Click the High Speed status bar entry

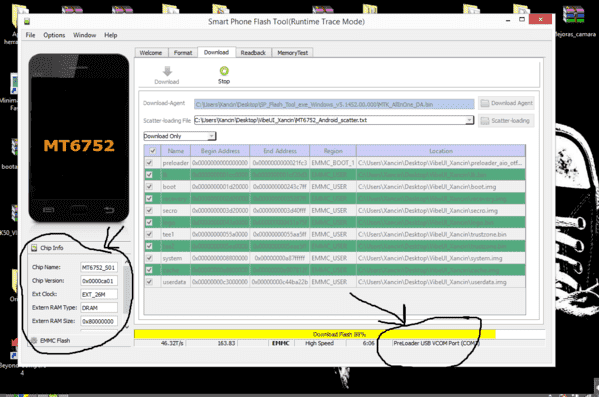click(x=319, y=343)
